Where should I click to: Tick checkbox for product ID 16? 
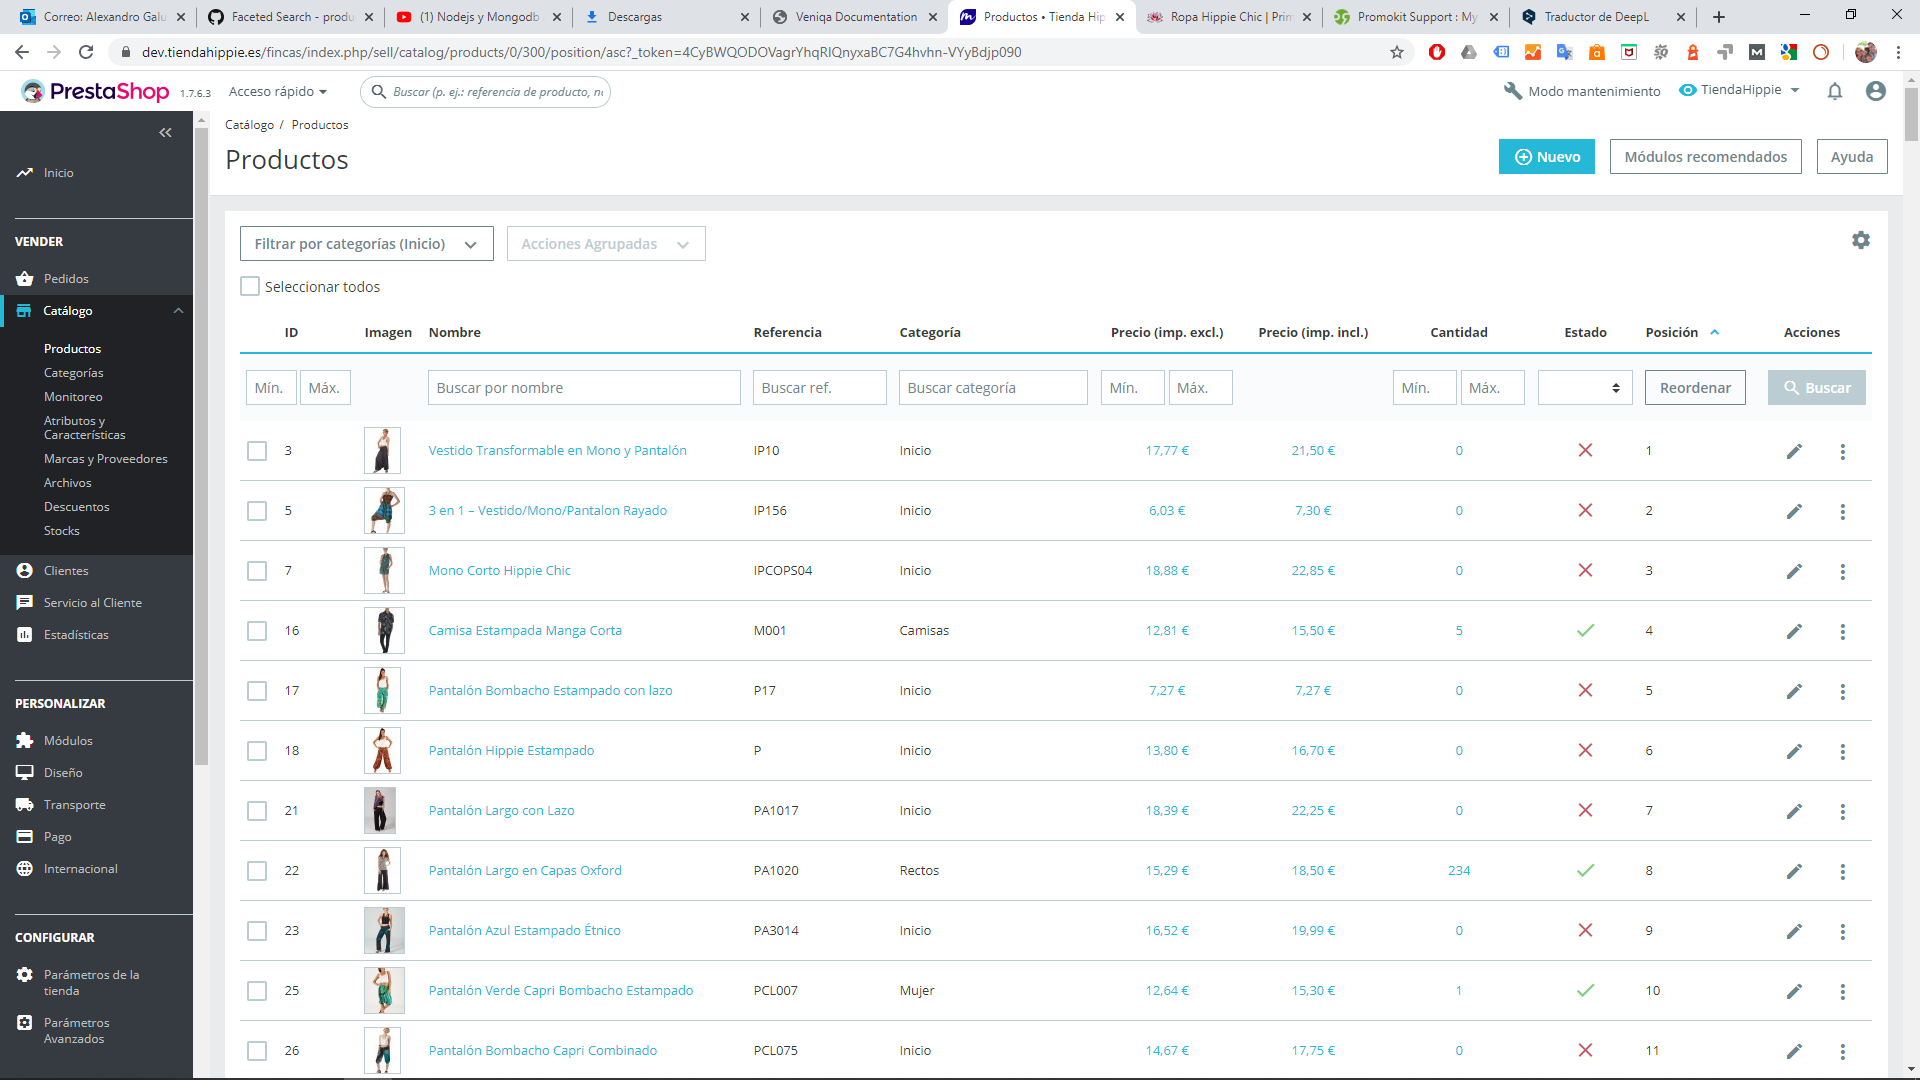[x=257, y=631]
